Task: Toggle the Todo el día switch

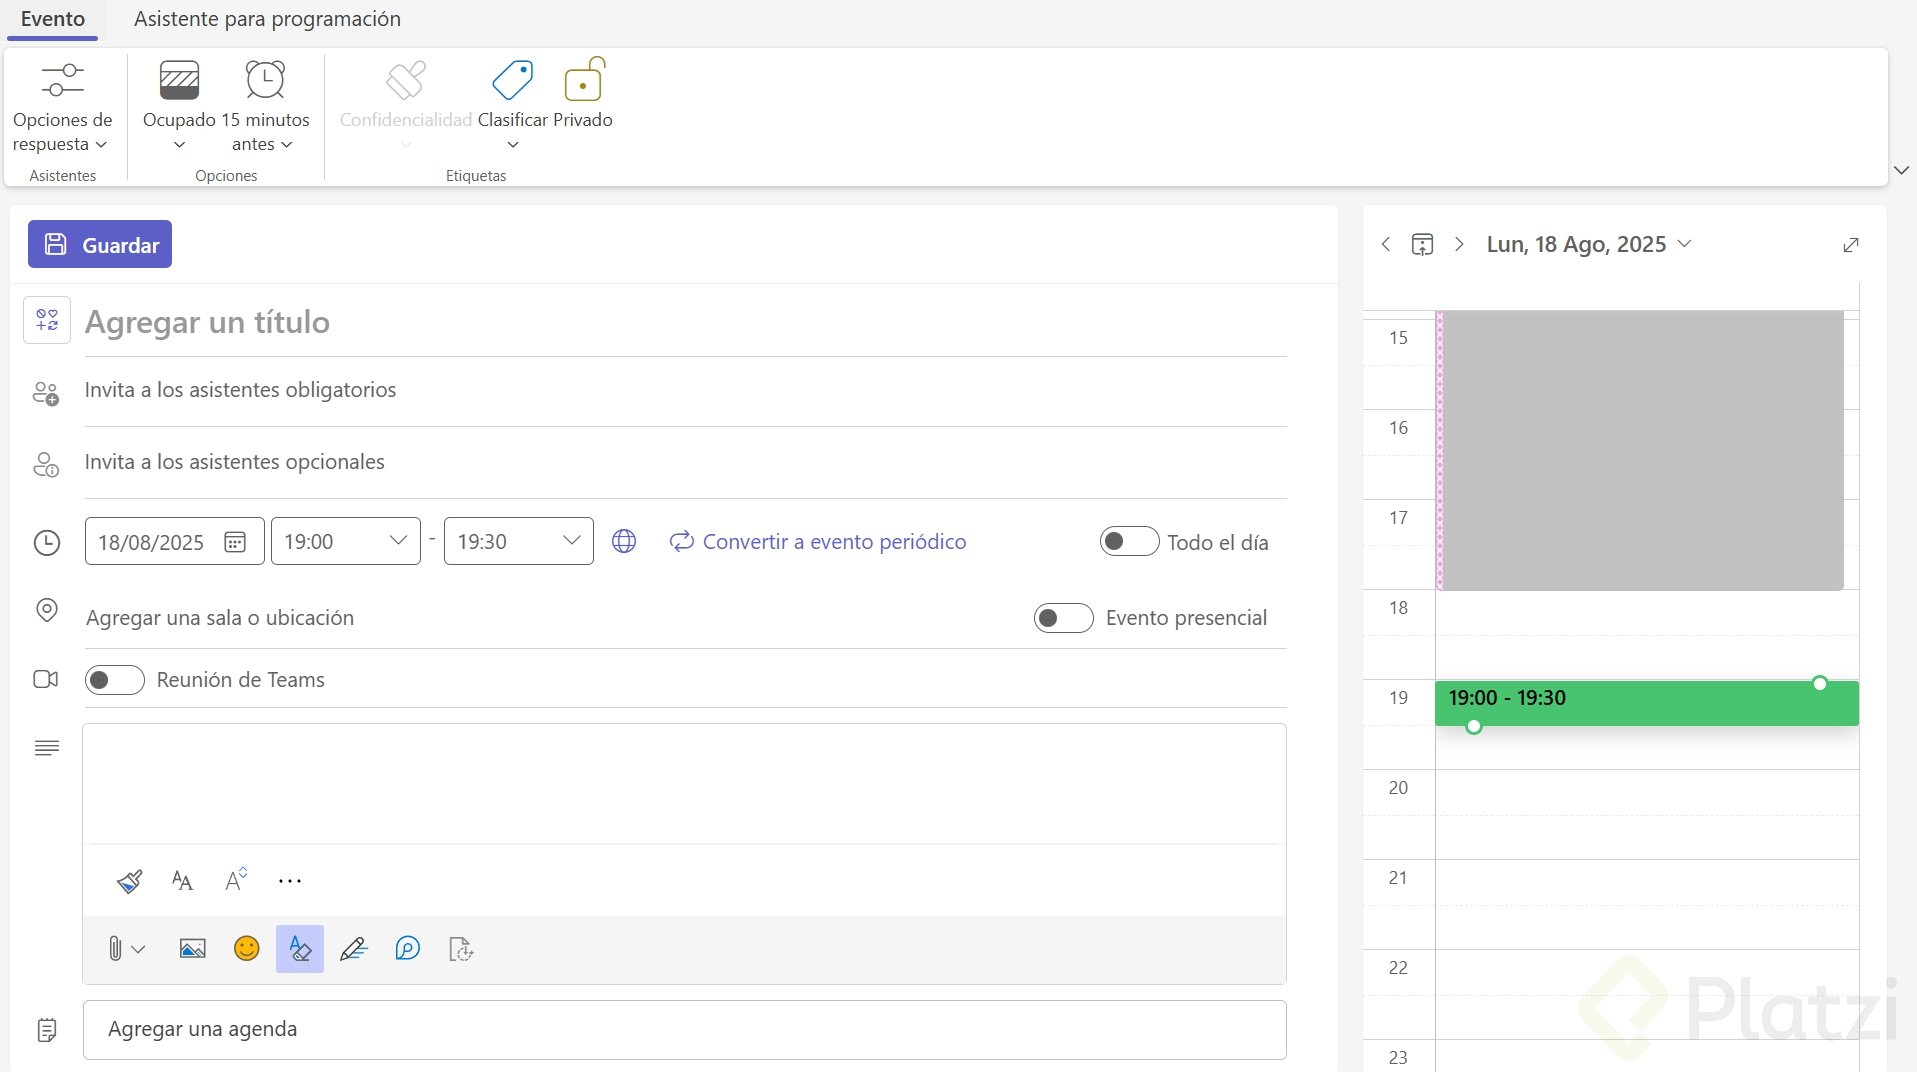Action: tap(1129, 541)
